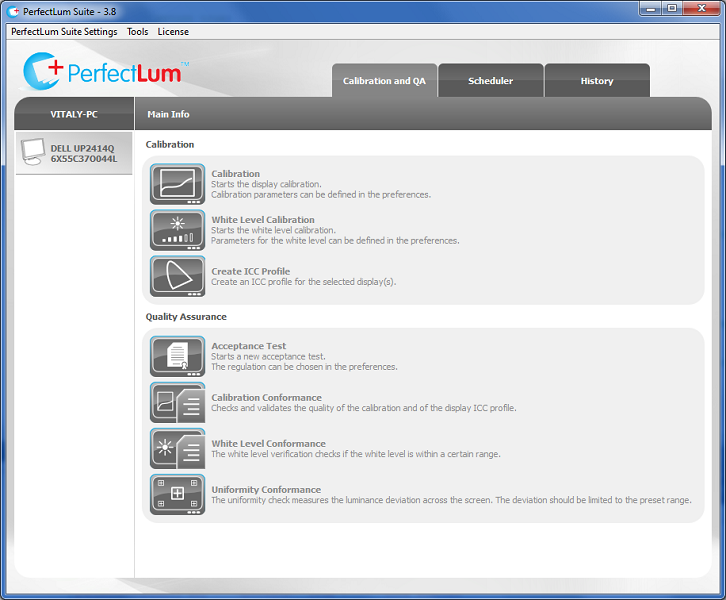
Task: Click 'Checks and validates the quality' description
Action: [x=364, y=408]
